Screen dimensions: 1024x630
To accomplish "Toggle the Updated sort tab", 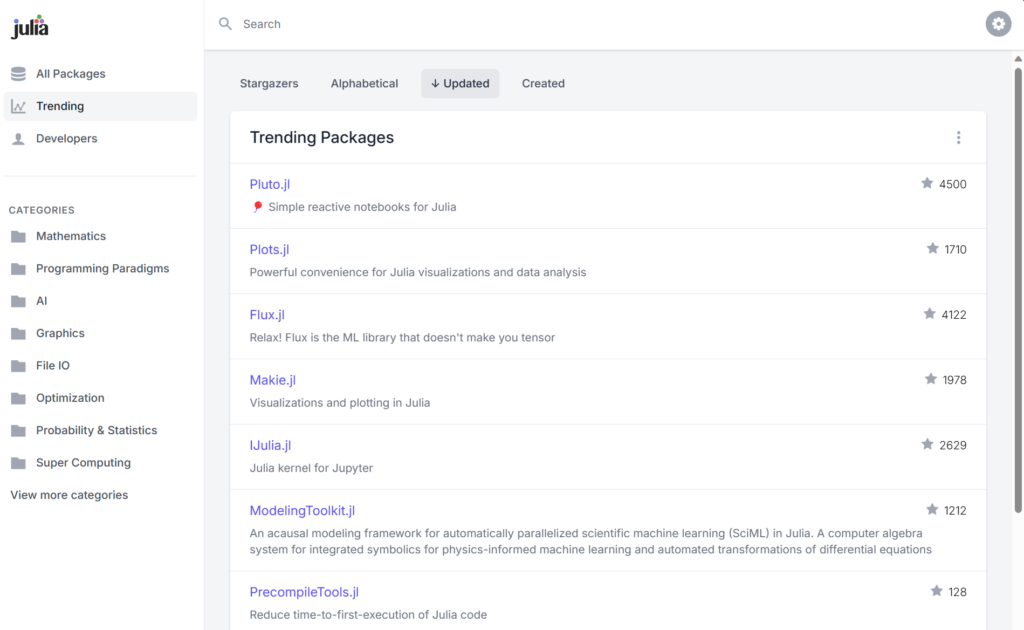I will click(460, 84).
